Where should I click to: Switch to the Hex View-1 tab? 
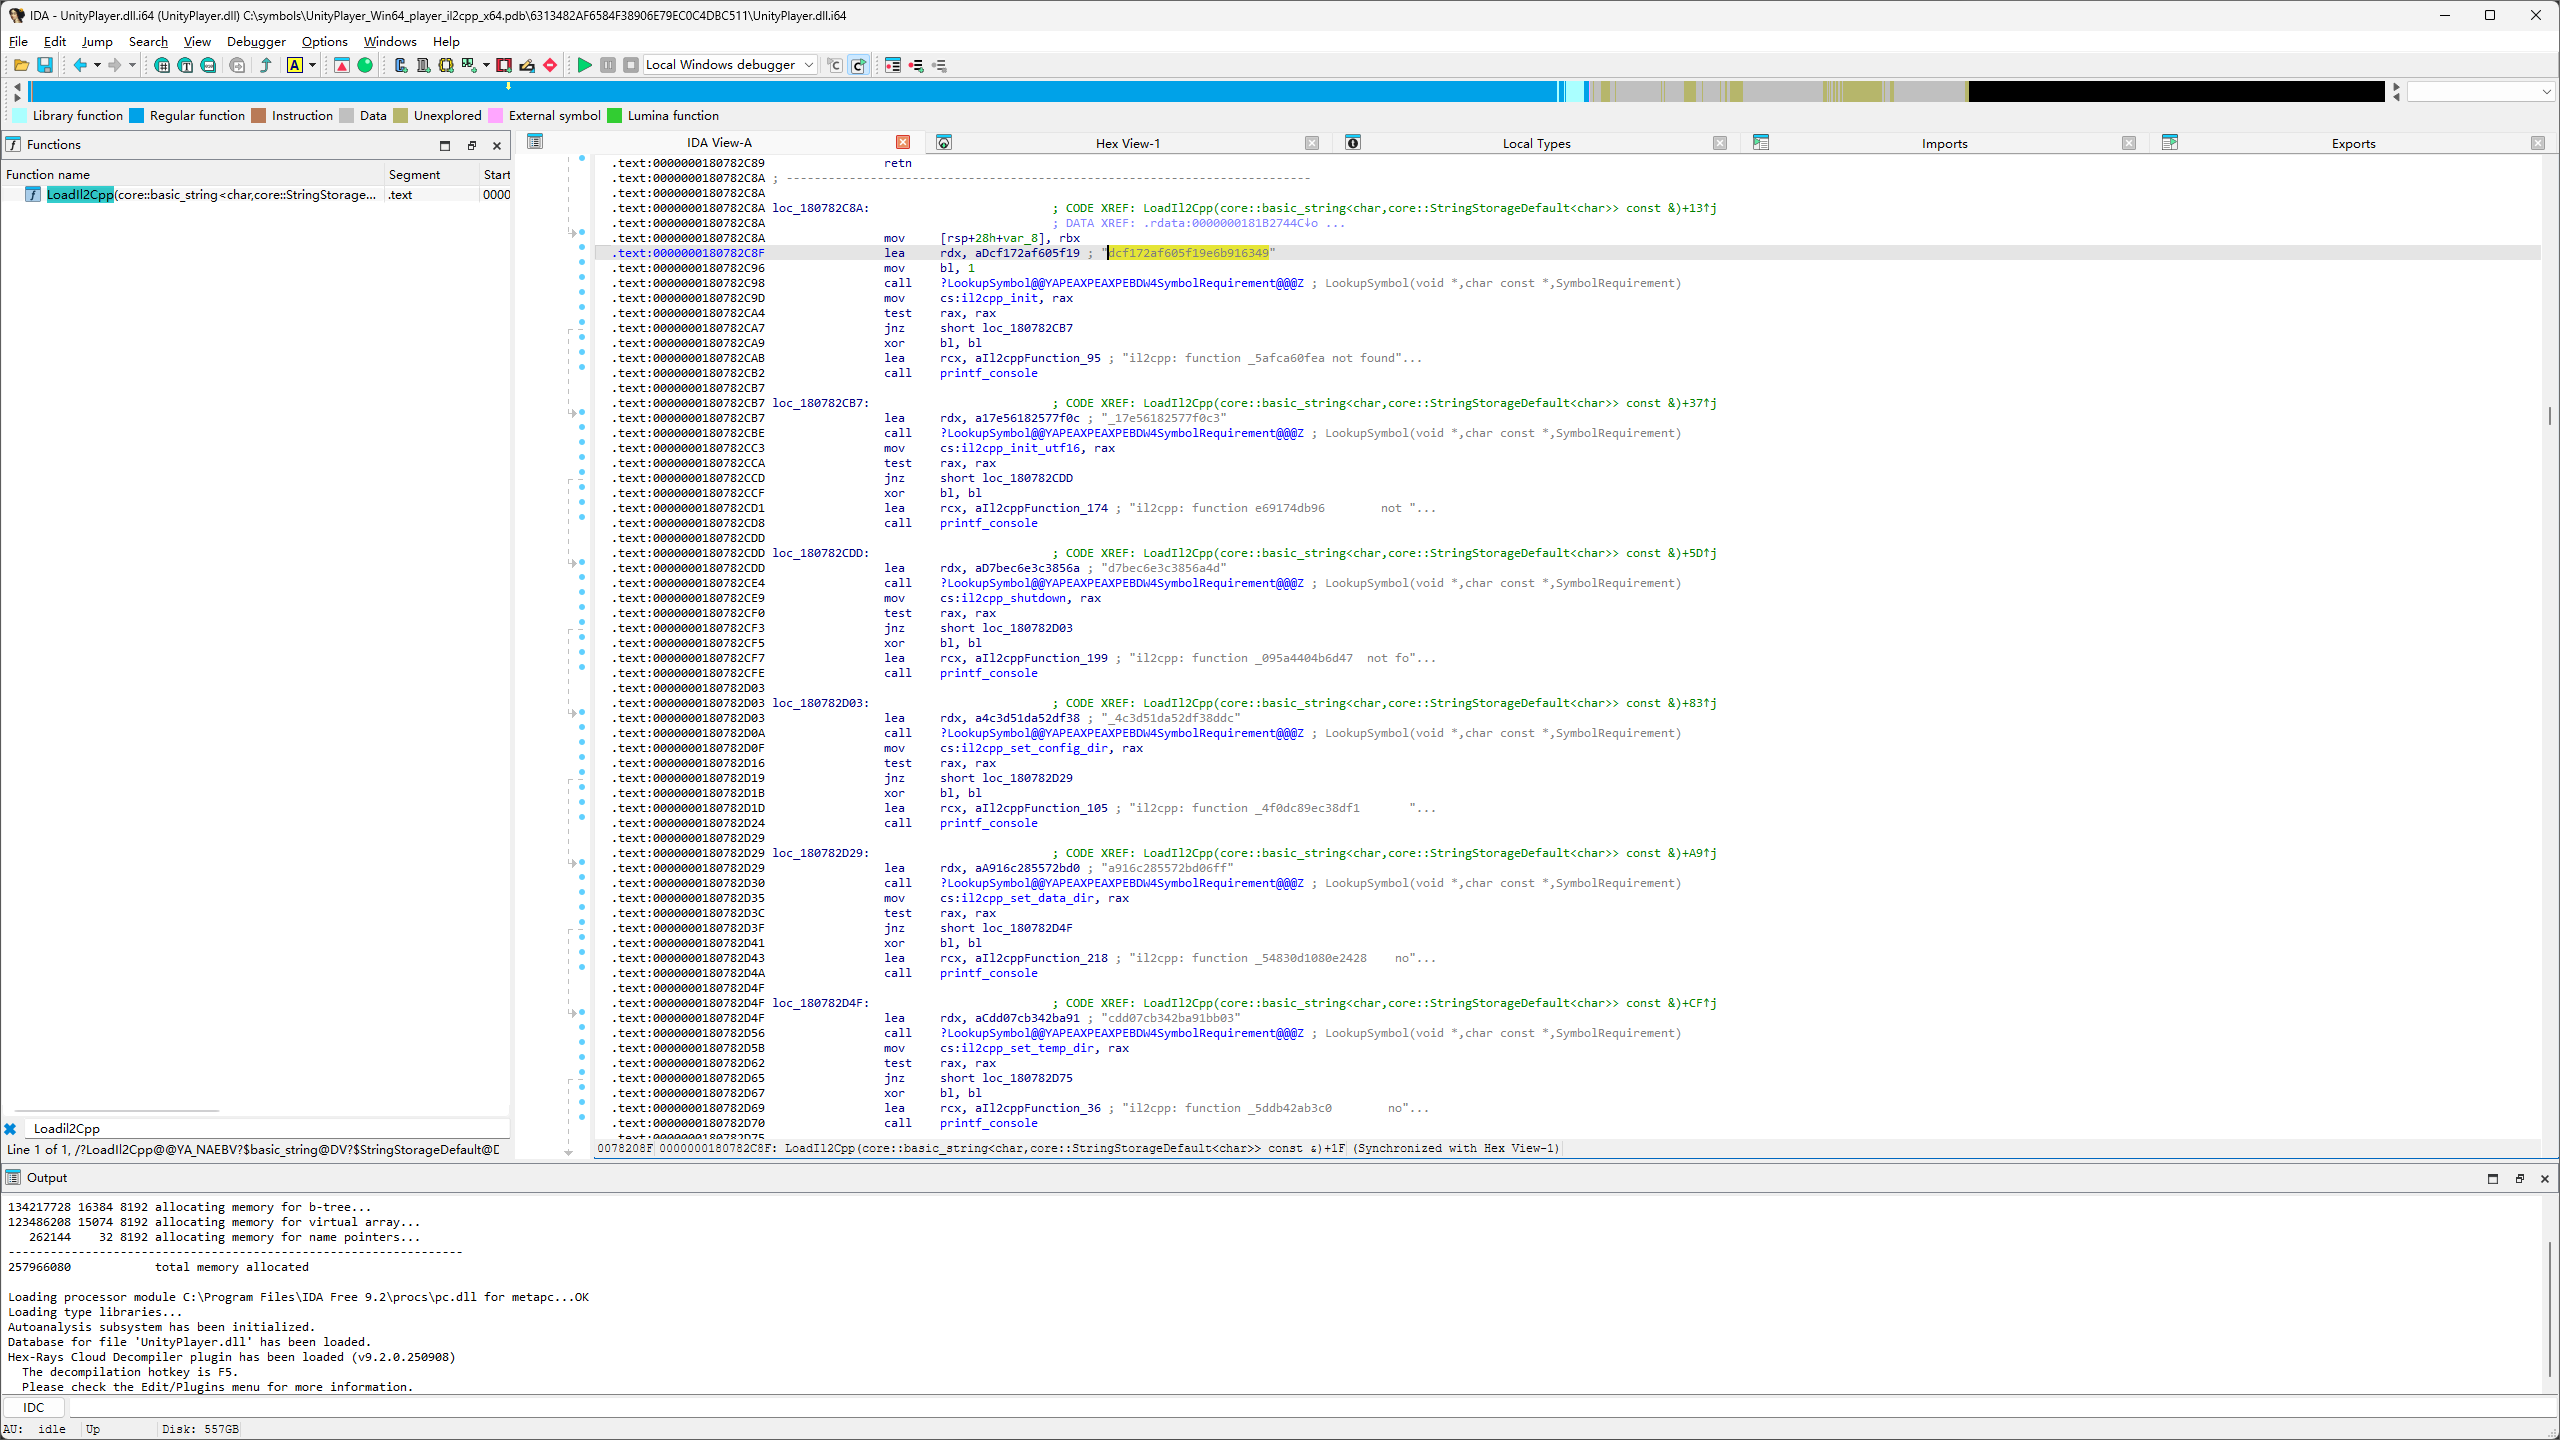[x=1127, y=143]
